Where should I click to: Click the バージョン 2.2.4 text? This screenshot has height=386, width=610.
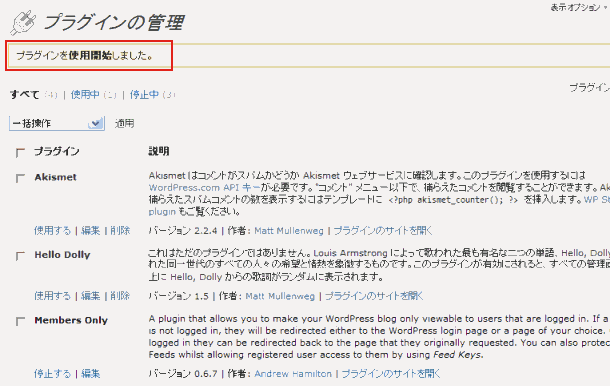183,231
